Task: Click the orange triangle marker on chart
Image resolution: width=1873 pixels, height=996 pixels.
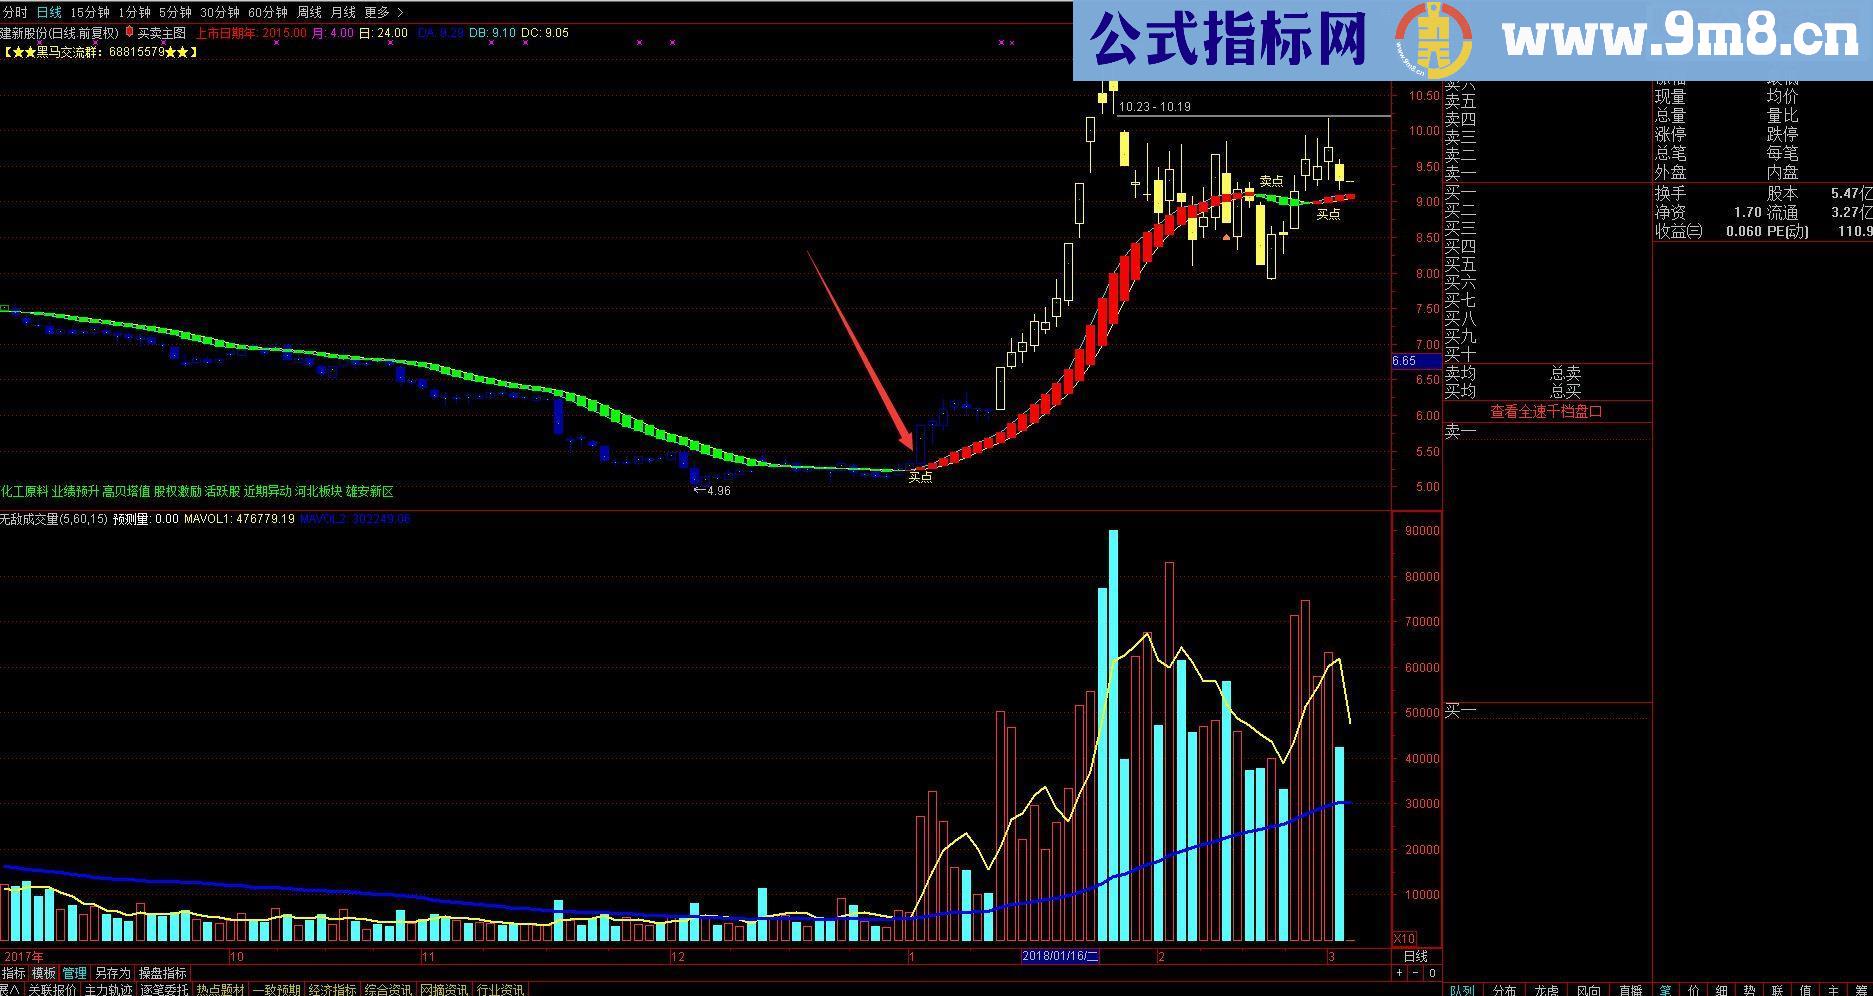Action: tap(1227, 237)
